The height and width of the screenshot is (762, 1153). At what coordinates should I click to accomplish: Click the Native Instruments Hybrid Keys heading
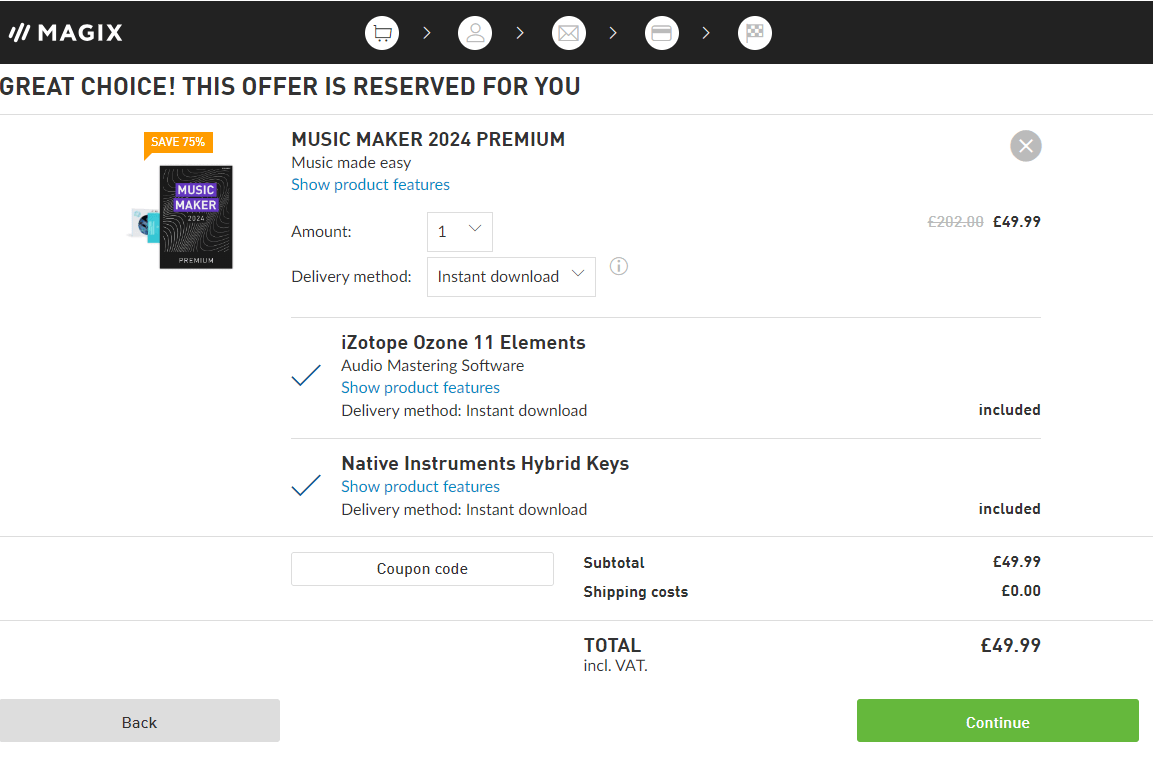coord(485,463)
